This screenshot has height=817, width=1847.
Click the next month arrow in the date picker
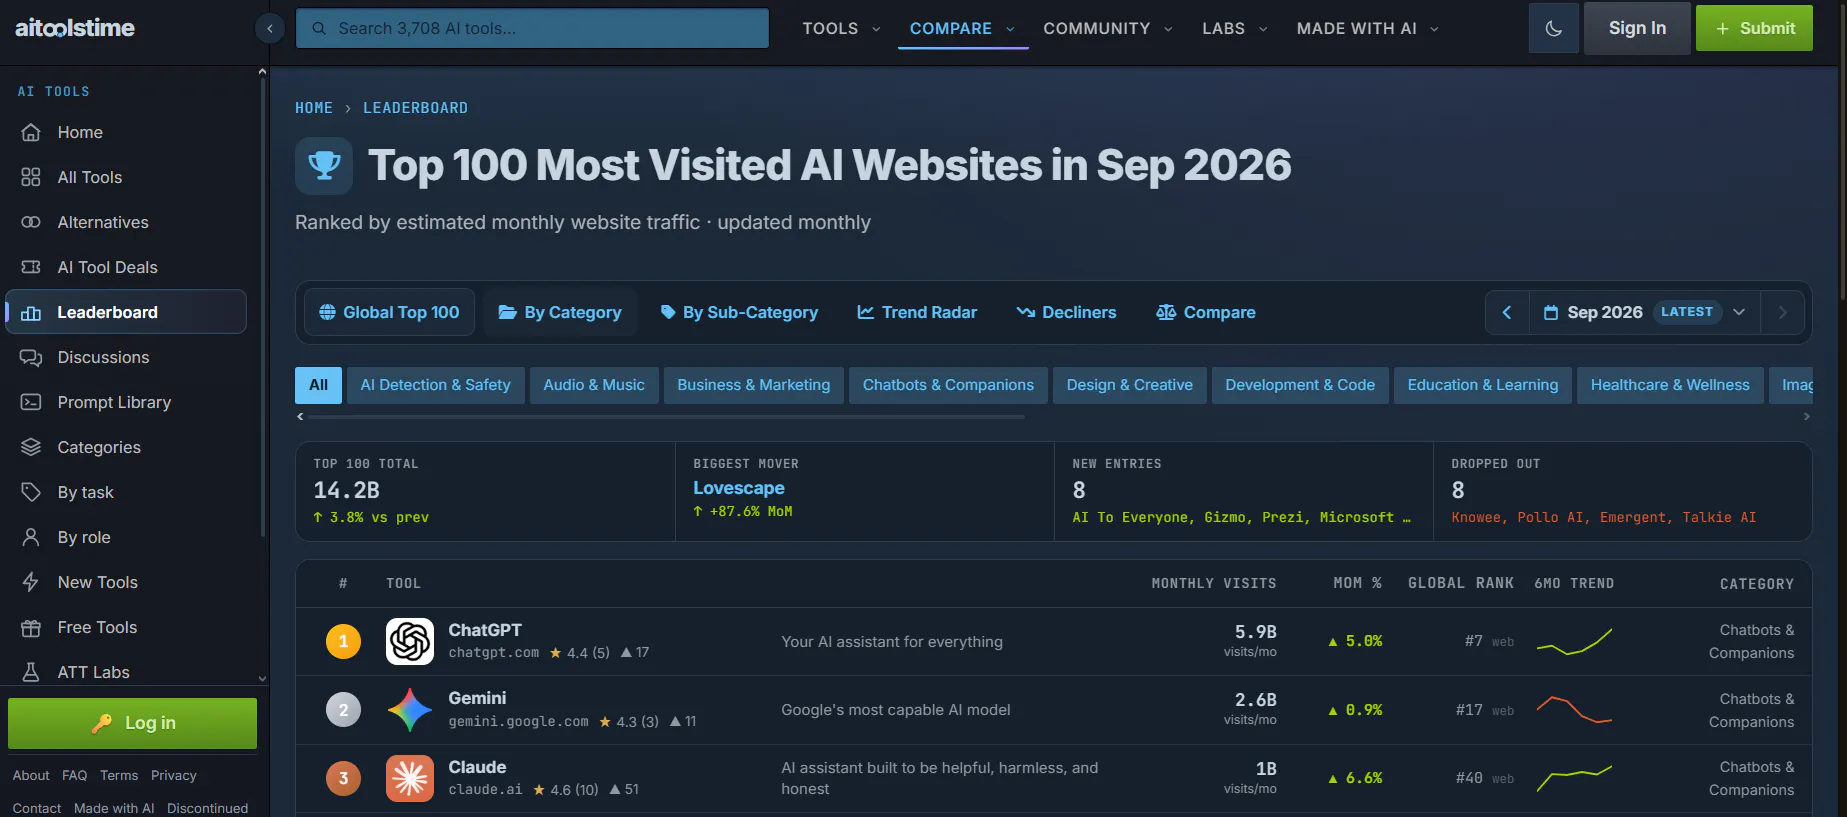point(1782,313)
